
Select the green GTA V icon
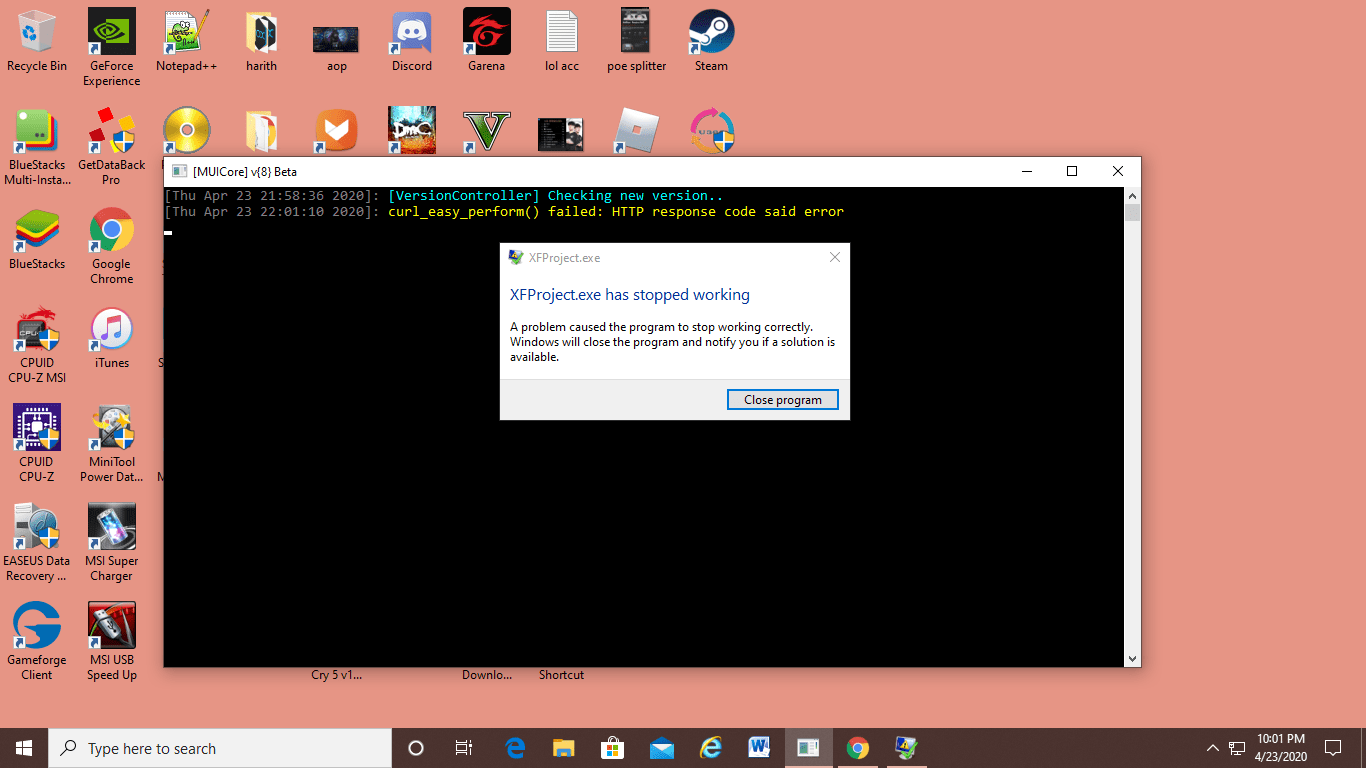click(x=487, y=130)
